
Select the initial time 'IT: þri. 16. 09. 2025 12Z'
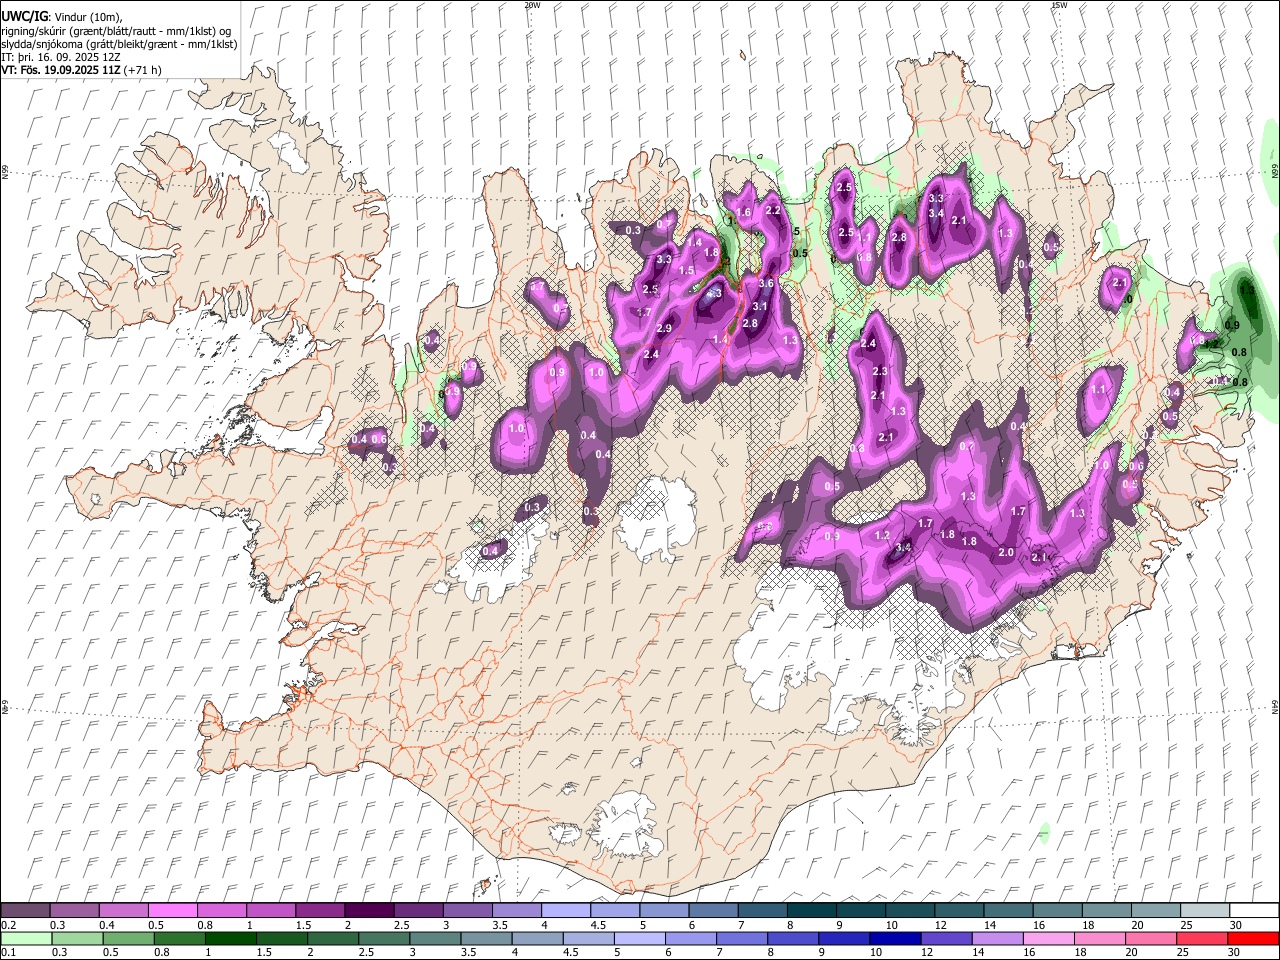point(61,57)
